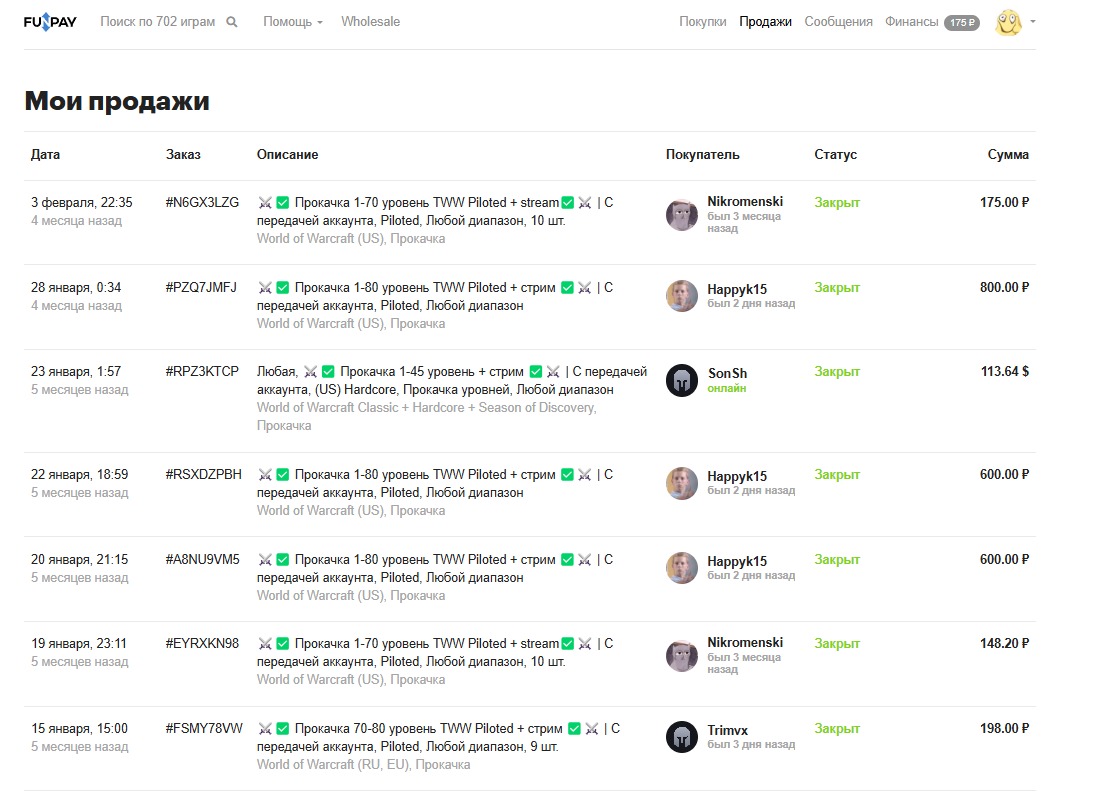The height and width of the screenshot is (811, 1096).
Task: Click the 600.00 ₽ amount of order #RSXDZPBH
Action: pos(1004,474)
